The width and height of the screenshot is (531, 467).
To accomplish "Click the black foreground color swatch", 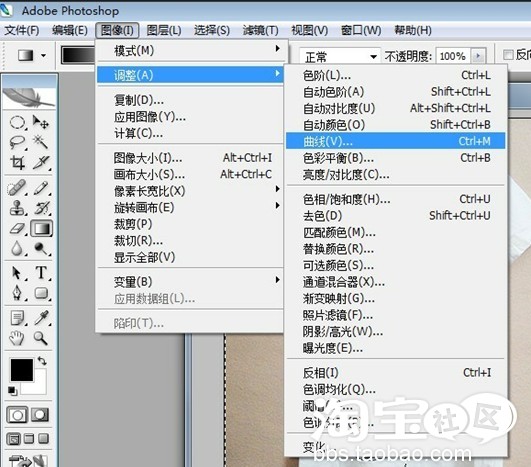I will point(22,370).
